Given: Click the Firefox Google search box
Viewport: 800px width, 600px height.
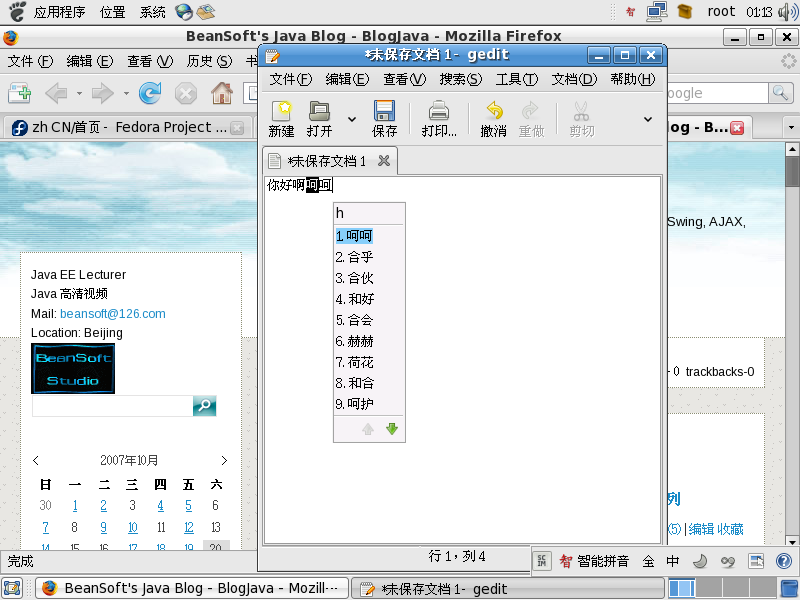Looking at the screenshot, I should [717, 93].
